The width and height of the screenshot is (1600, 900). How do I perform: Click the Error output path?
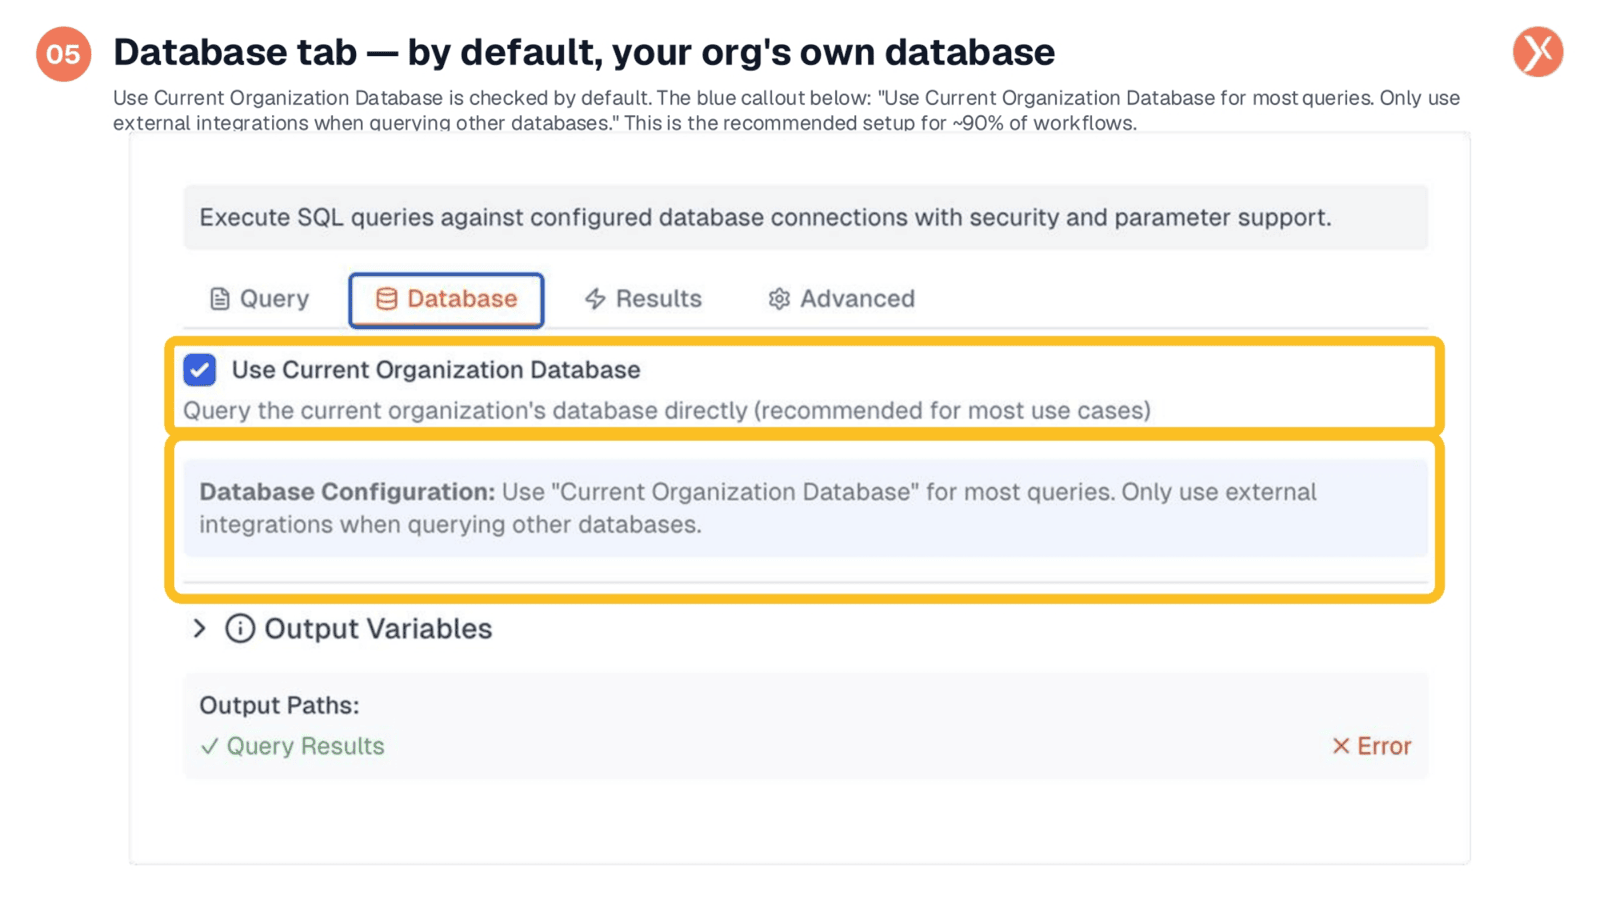pos(1371,746)
